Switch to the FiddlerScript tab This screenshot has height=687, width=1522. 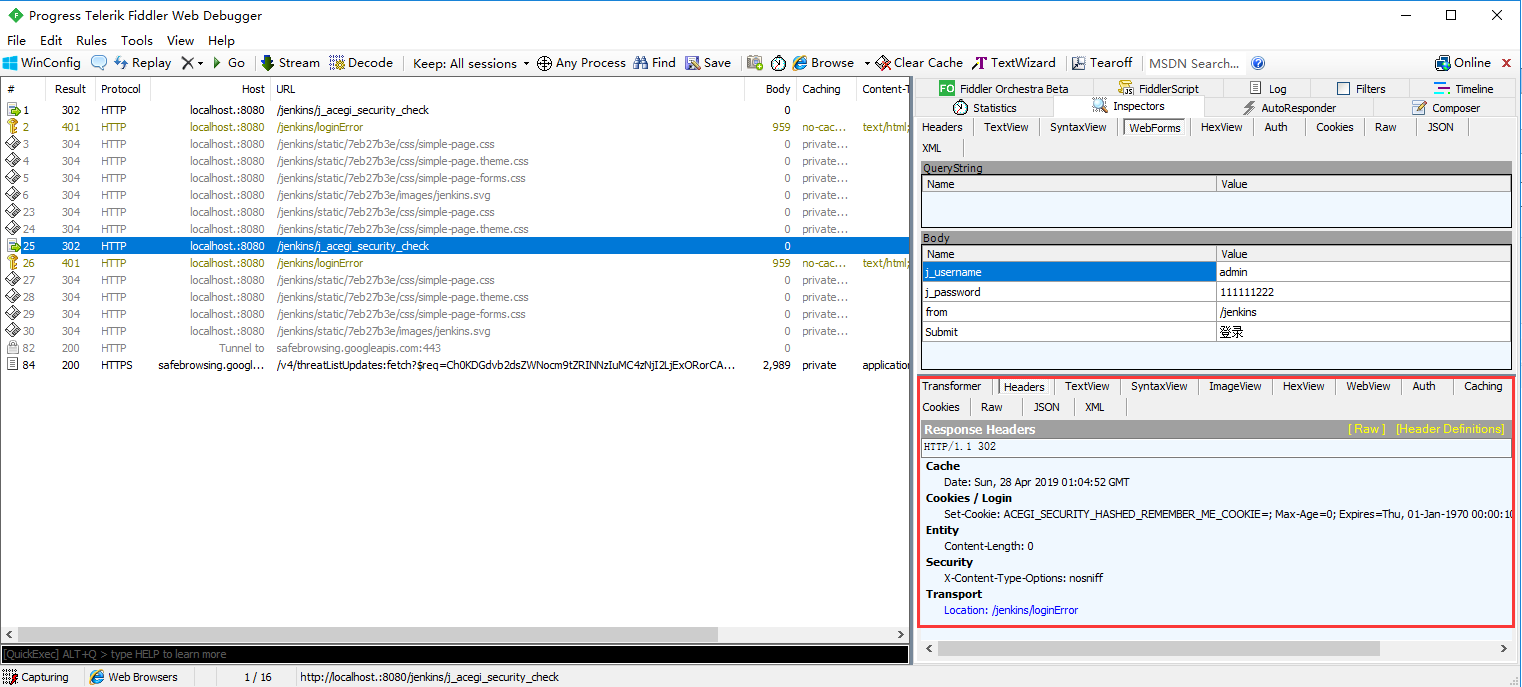[1159, 88]
